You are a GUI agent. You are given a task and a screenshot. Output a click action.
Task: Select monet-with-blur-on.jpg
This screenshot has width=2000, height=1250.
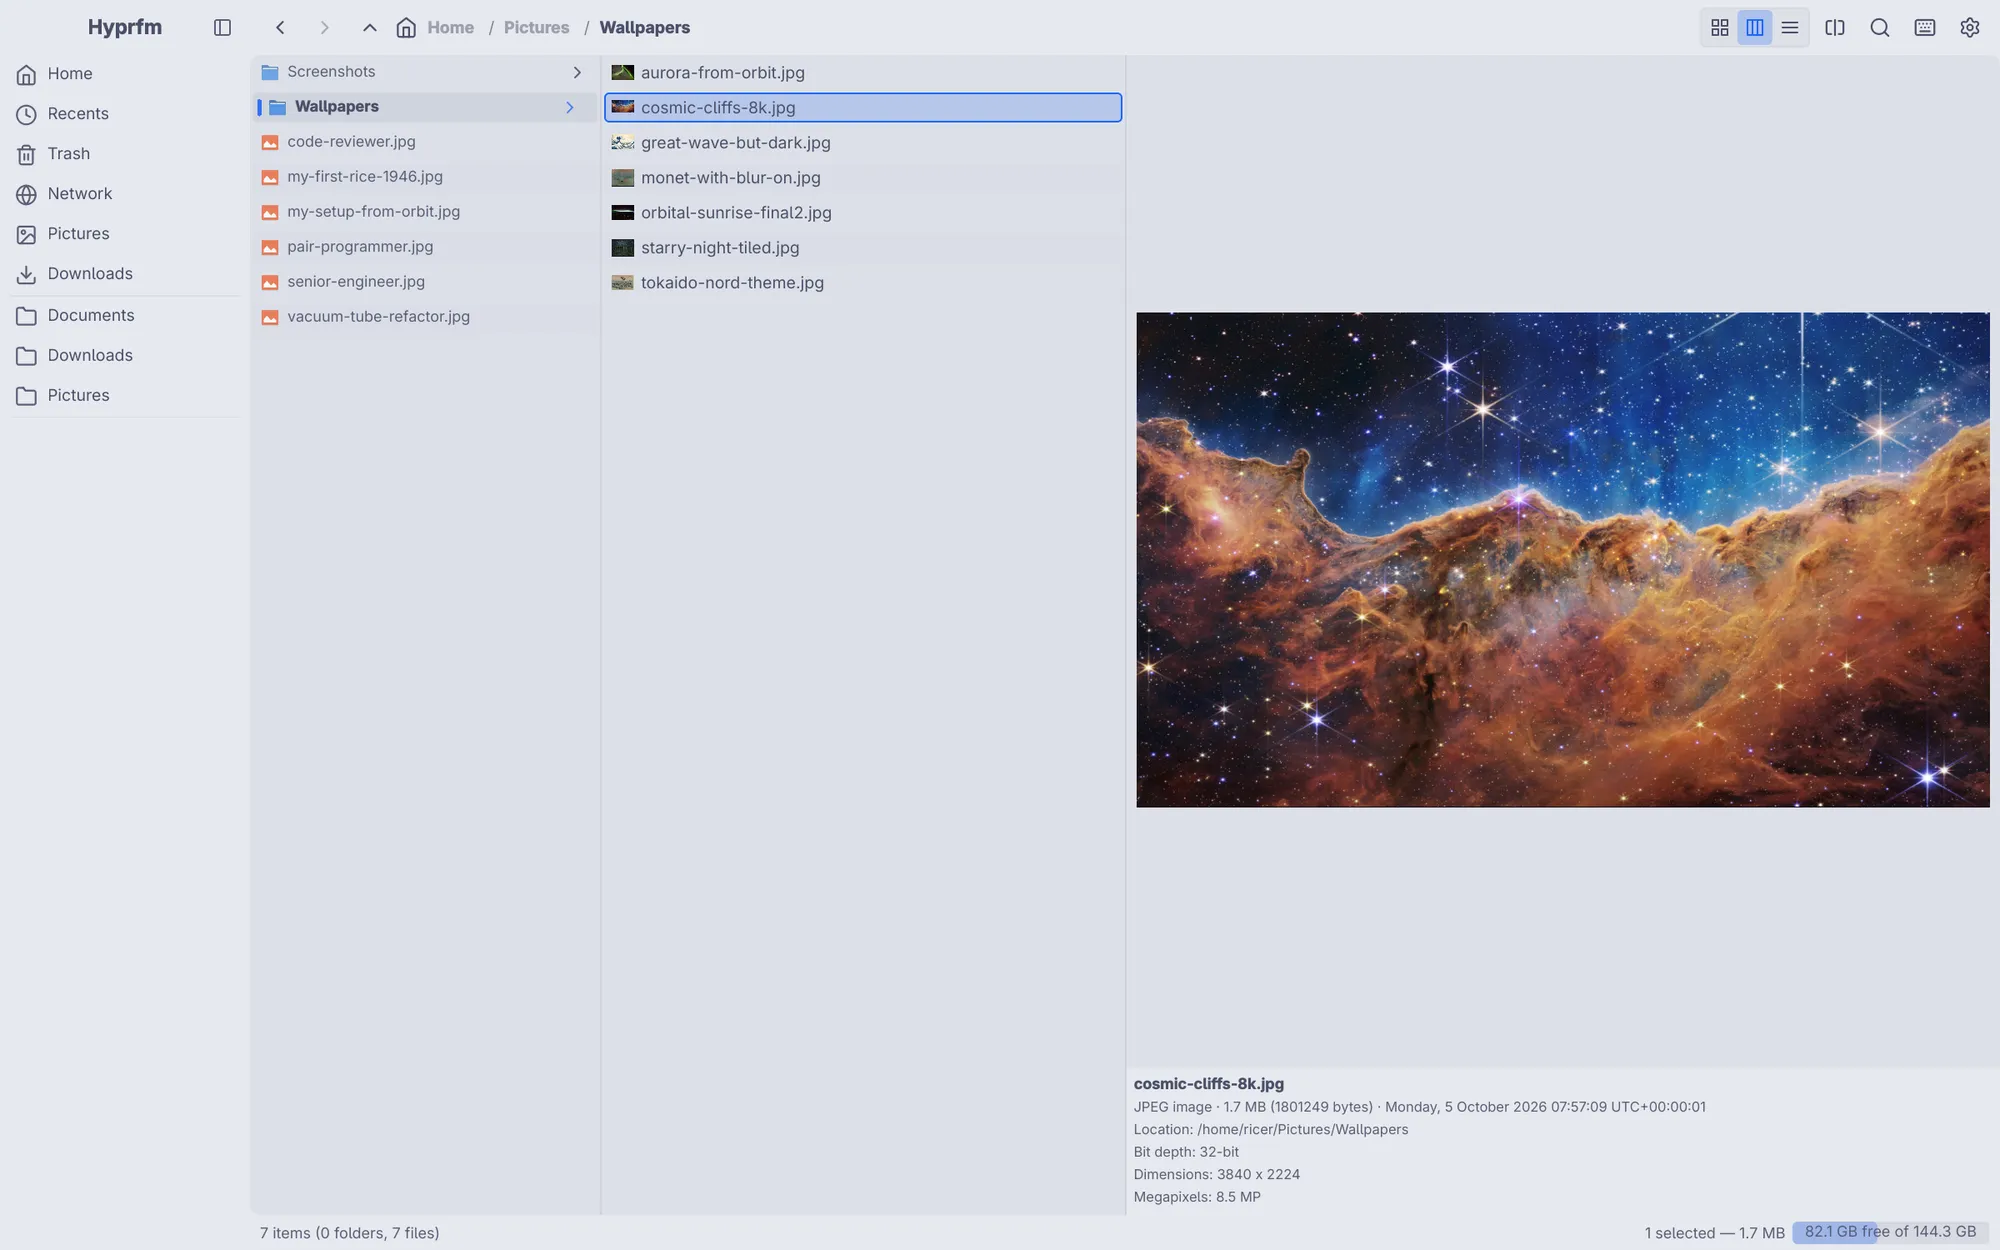(x=863, y=178)
